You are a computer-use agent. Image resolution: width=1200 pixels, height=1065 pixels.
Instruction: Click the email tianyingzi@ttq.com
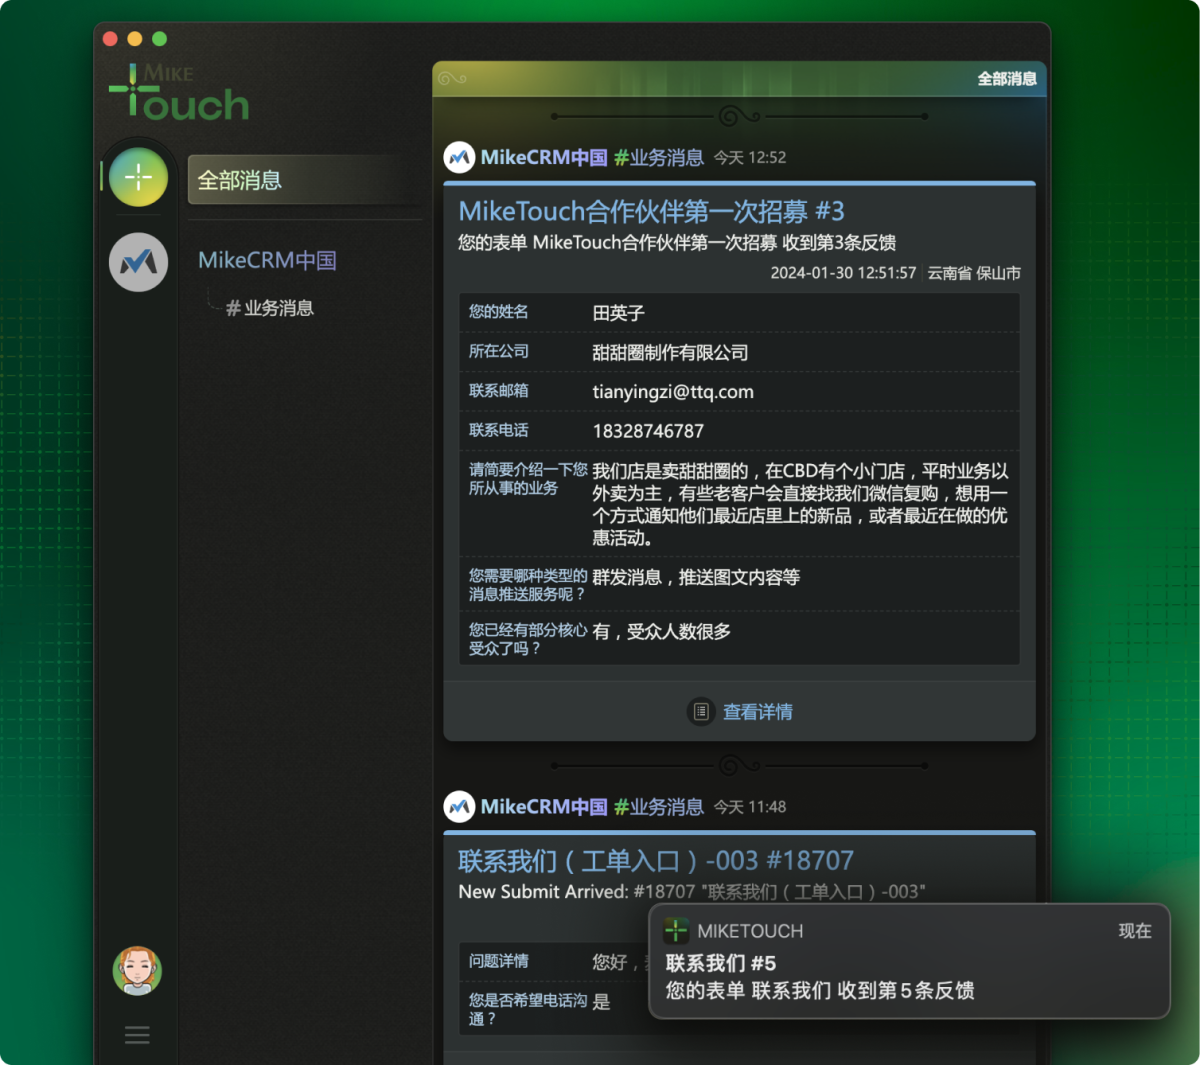point(673,392)
